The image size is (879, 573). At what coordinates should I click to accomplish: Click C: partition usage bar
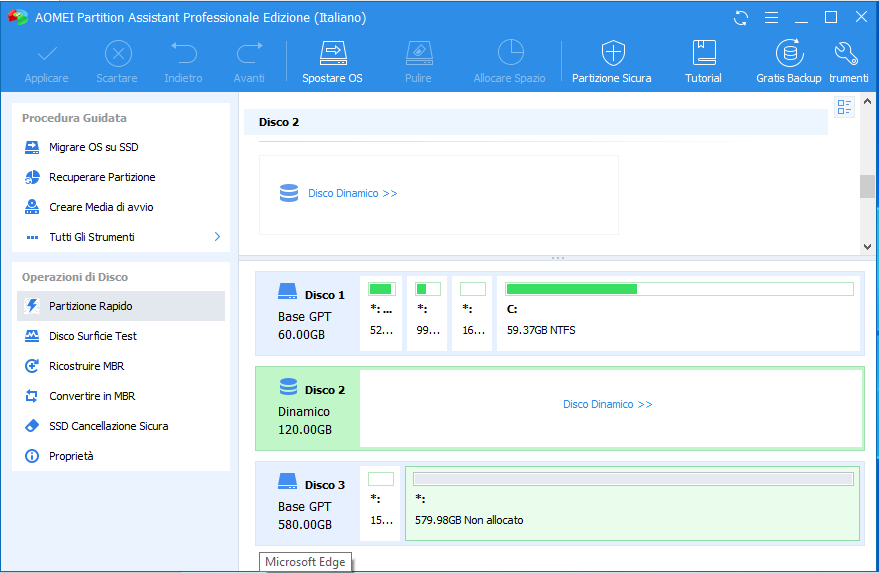coord(679,289)
